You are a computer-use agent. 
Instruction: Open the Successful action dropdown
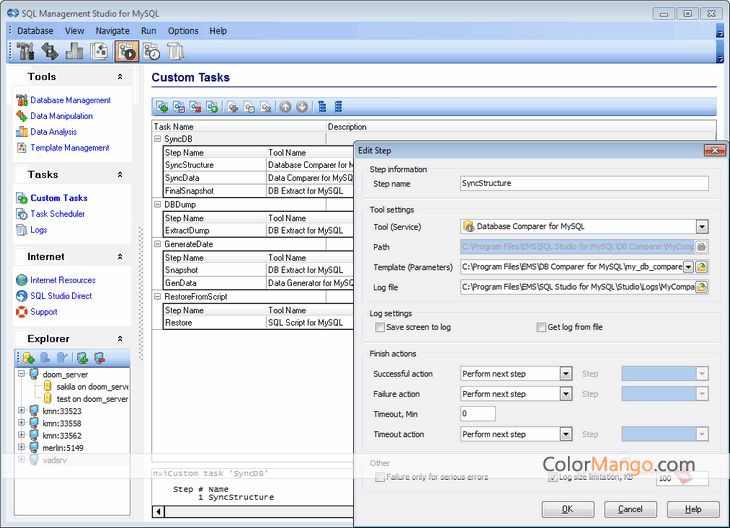click(566, 374)
